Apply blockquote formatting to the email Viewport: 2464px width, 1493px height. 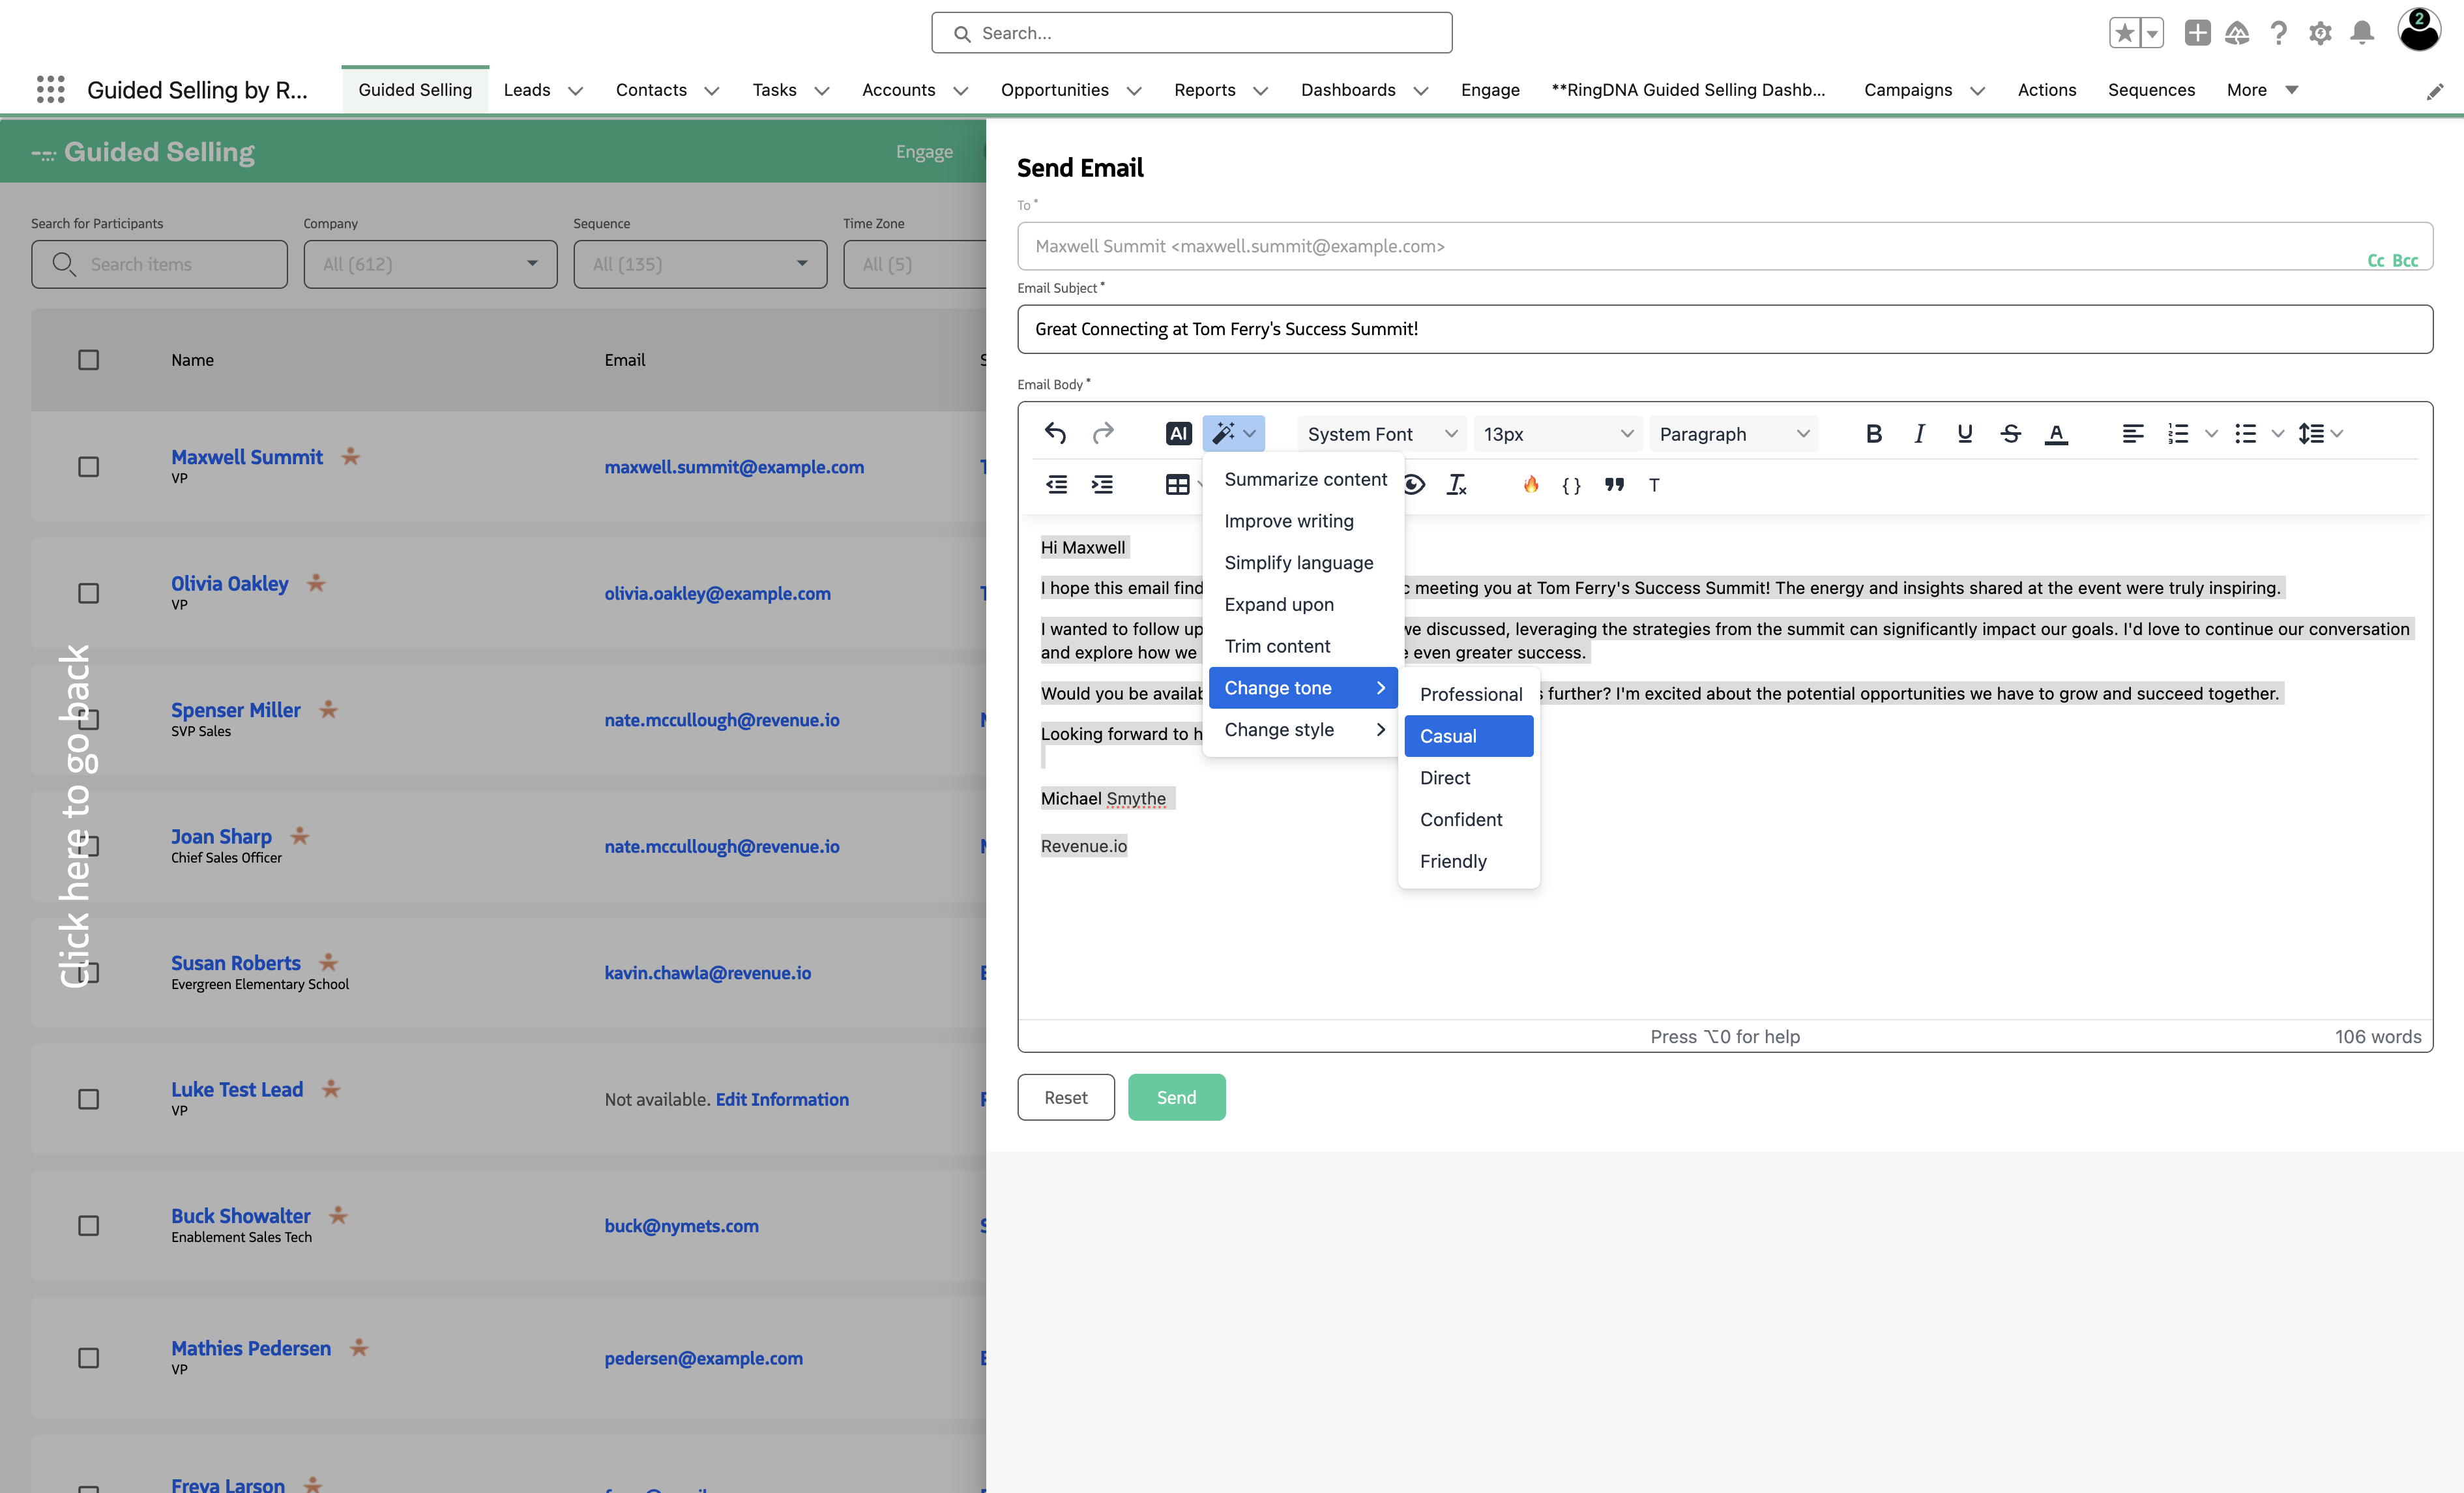(x=1614, y=484)
